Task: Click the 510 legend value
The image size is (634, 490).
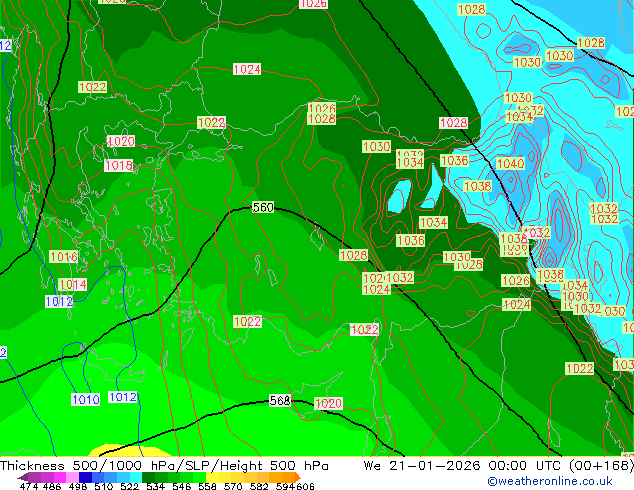Action: (x=104, y=486)
